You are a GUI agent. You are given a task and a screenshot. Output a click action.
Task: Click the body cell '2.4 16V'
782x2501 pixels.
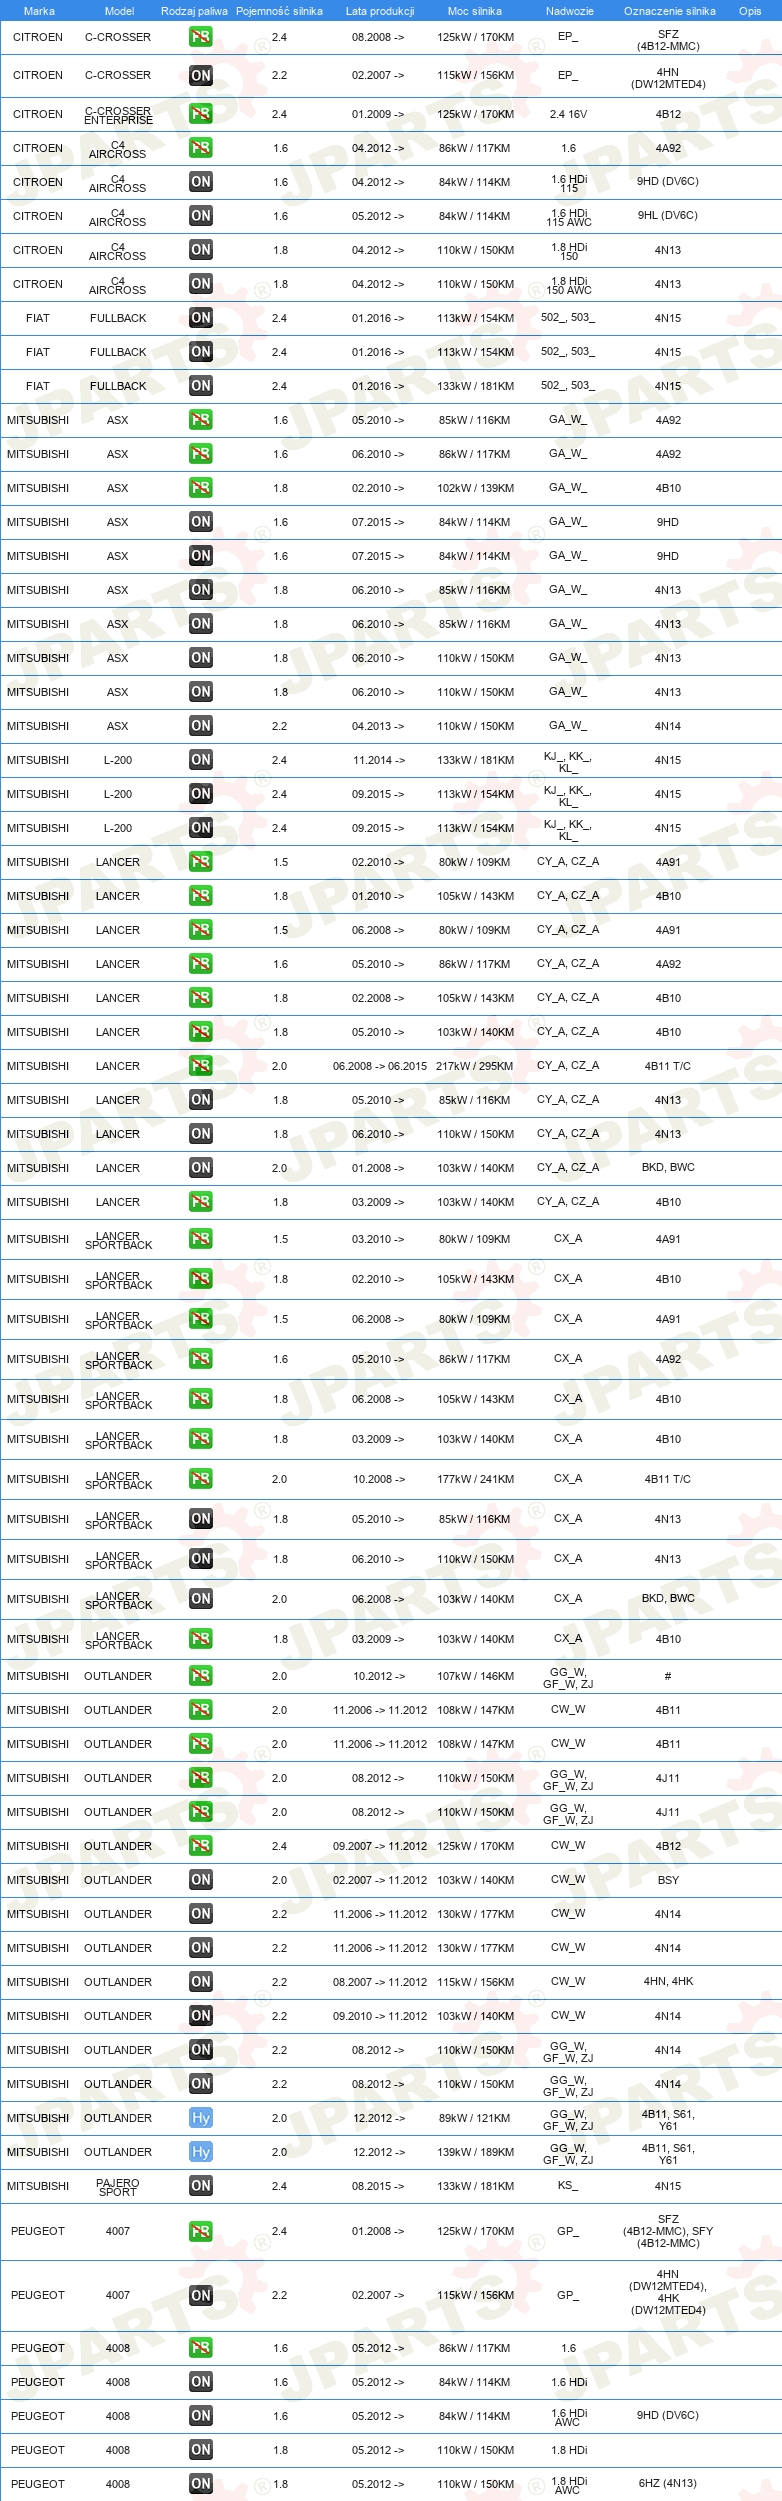click(x=568, y=114)
